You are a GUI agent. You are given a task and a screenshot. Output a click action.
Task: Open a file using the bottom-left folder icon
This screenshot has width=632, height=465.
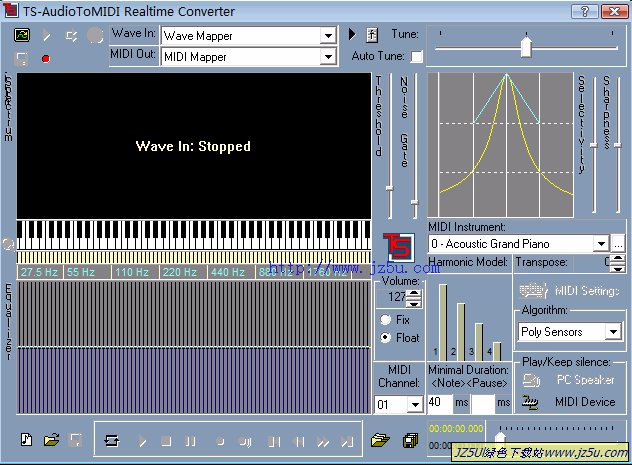[x=51, y=440]
